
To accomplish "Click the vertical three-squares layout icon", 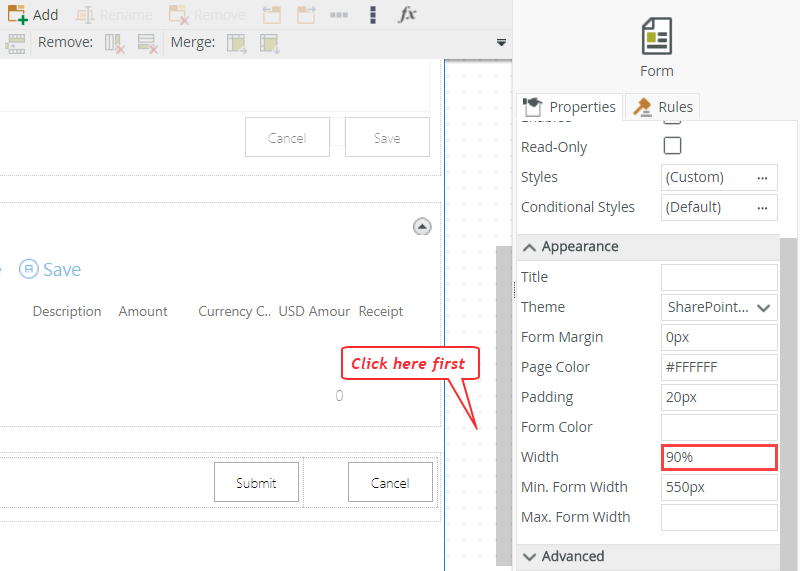I will (x=373, y=15).
